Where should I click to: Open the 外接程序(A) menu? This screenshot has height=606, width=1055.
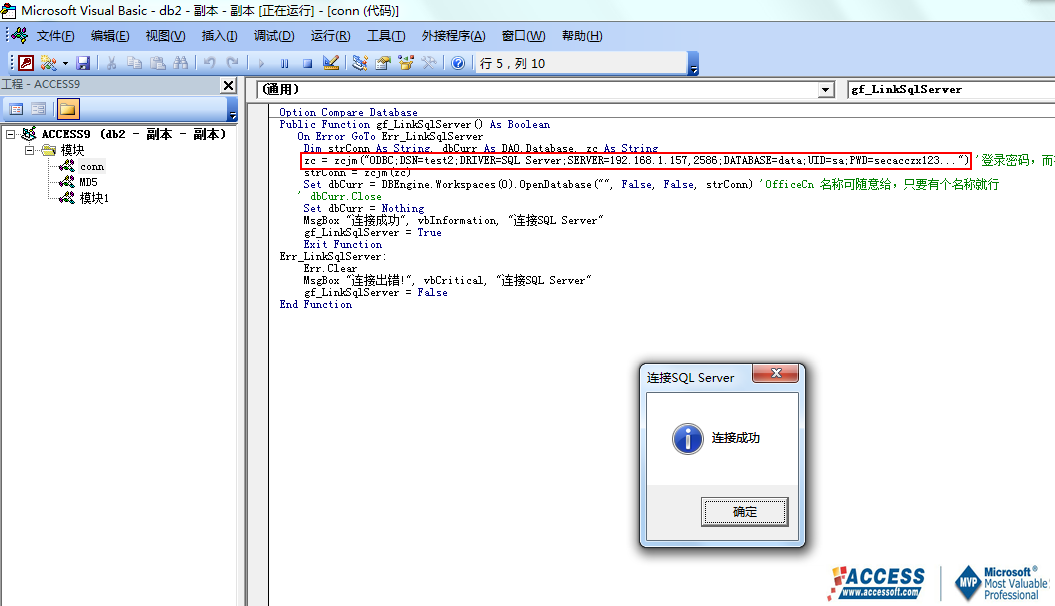point(453,36)
